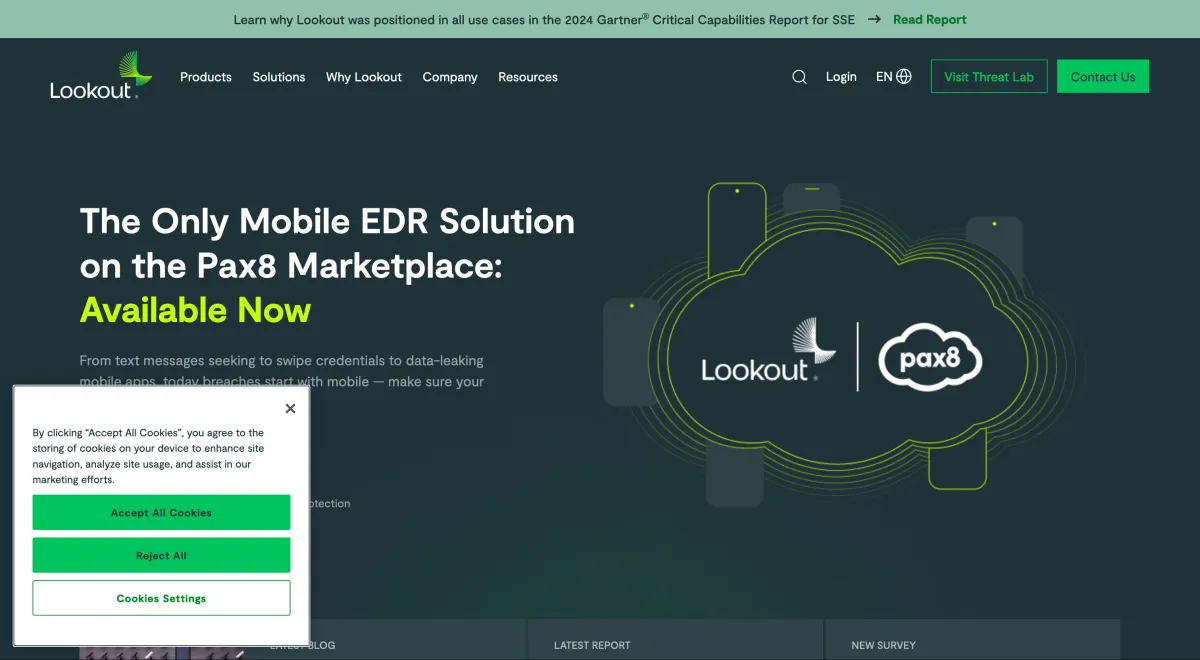
Task: Click the Latest Report card
Action: [675, 639]
